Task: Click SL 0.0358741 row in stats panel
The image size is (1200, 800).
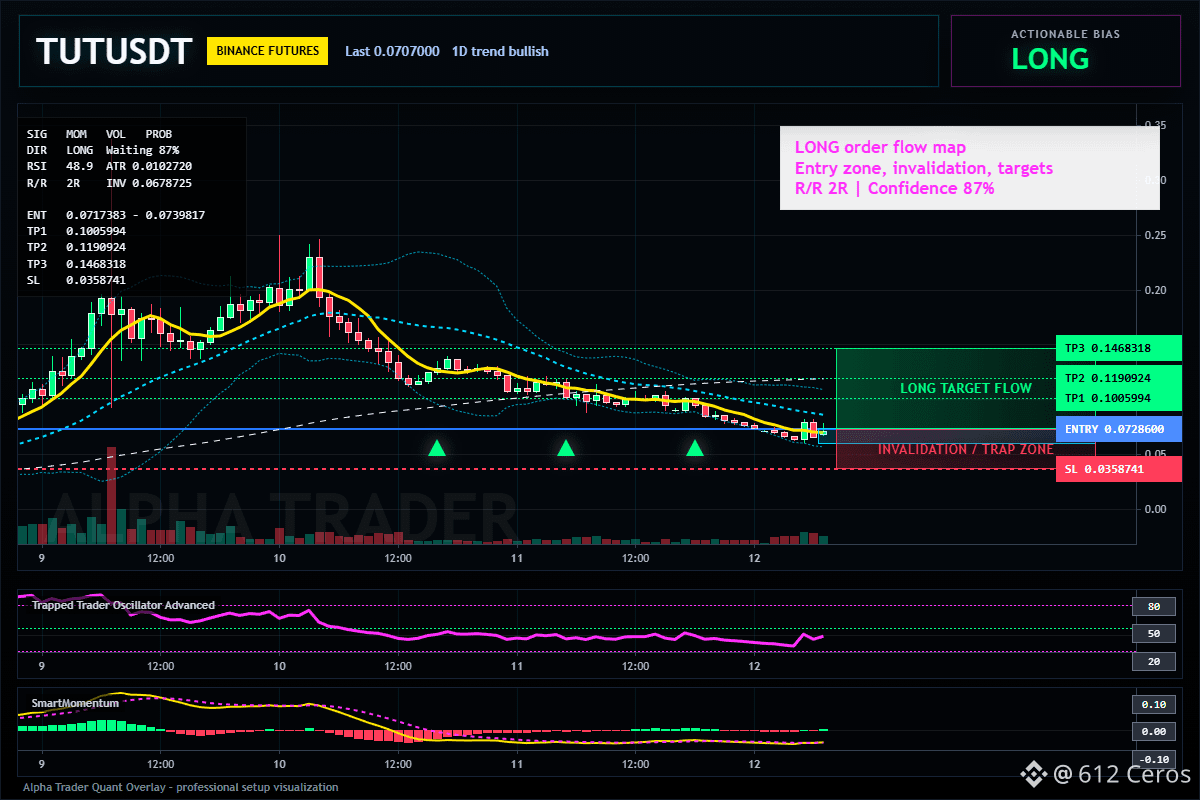Action: coord(76,280)
